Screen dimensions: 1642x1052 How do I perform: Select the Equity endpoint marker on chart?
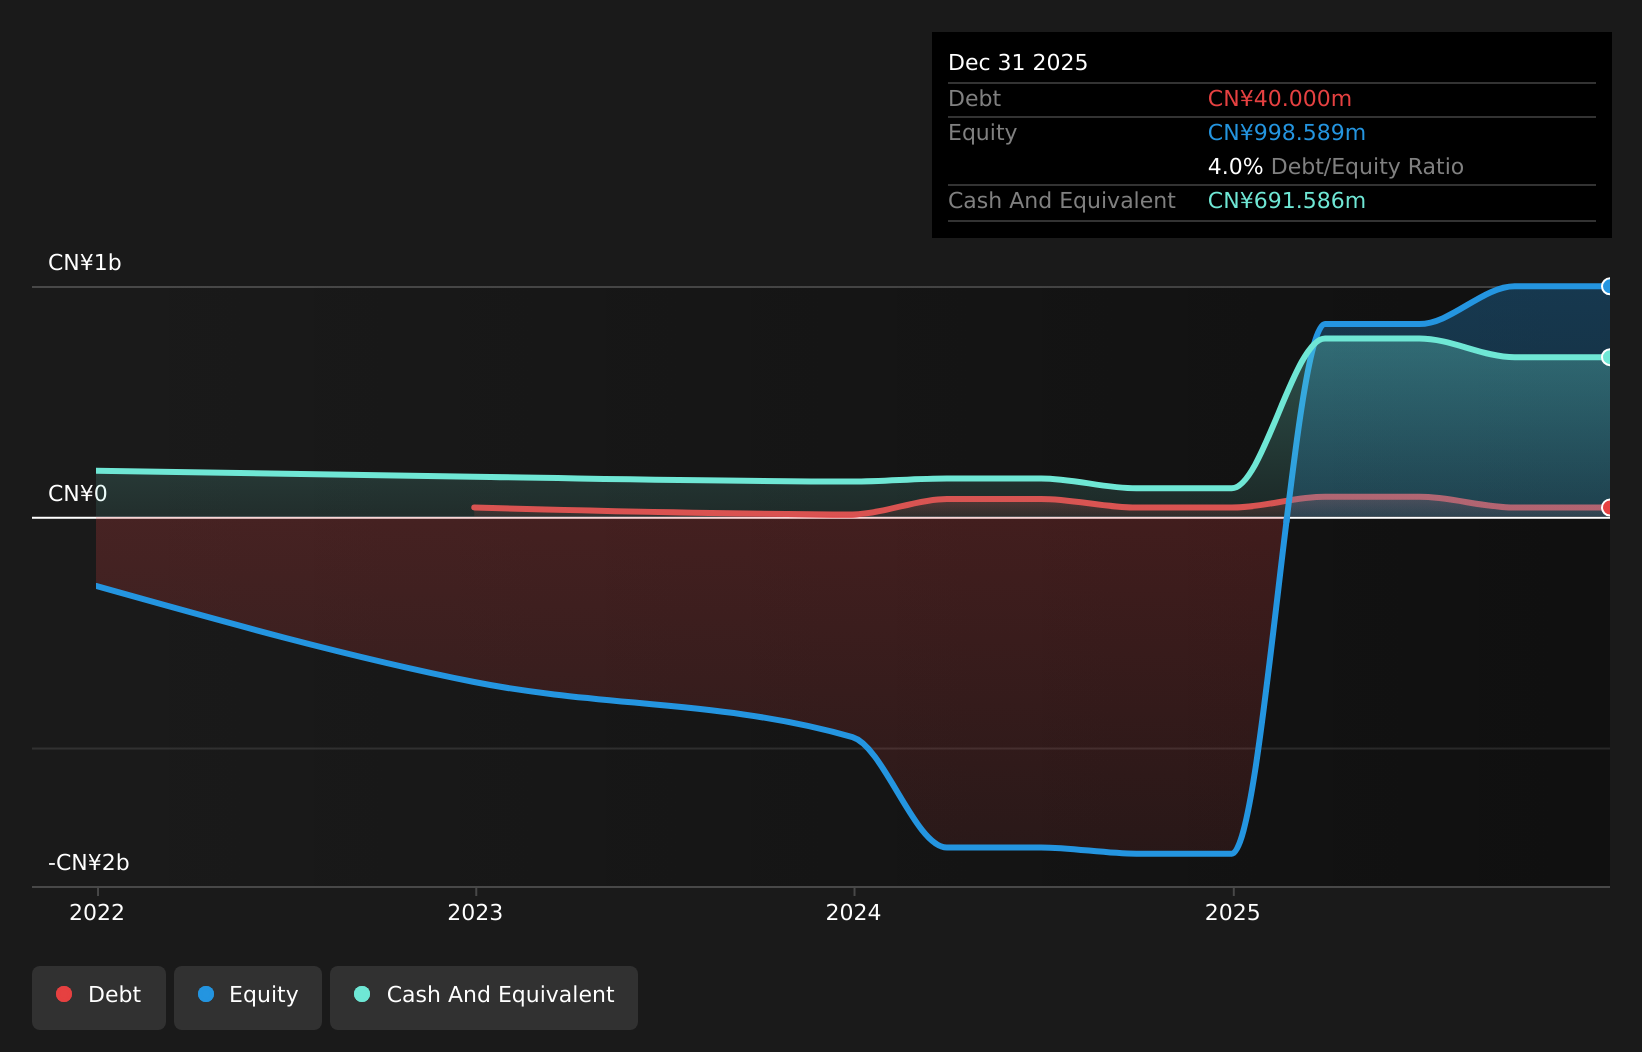[1608, 286]
